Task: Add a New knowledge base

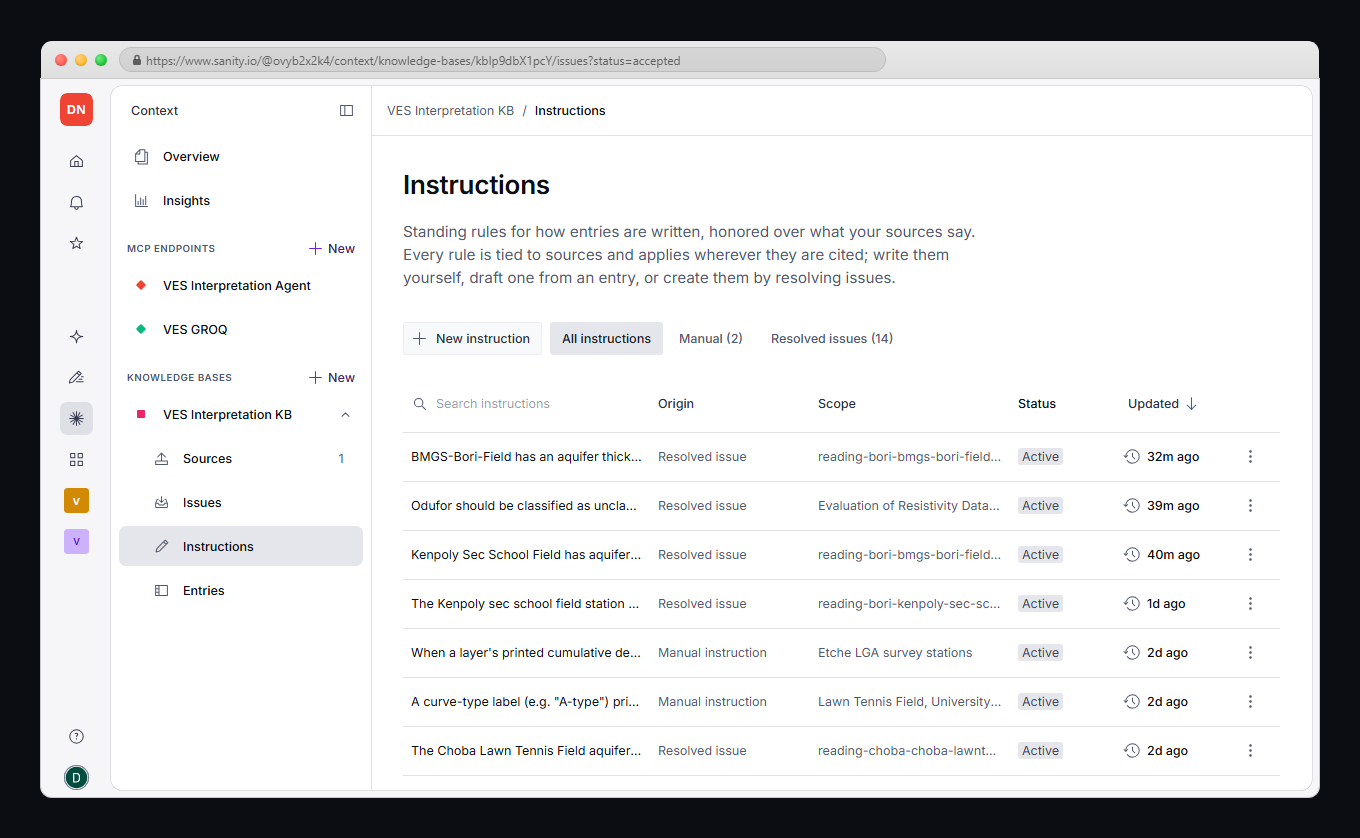Action: click(332, 378)
